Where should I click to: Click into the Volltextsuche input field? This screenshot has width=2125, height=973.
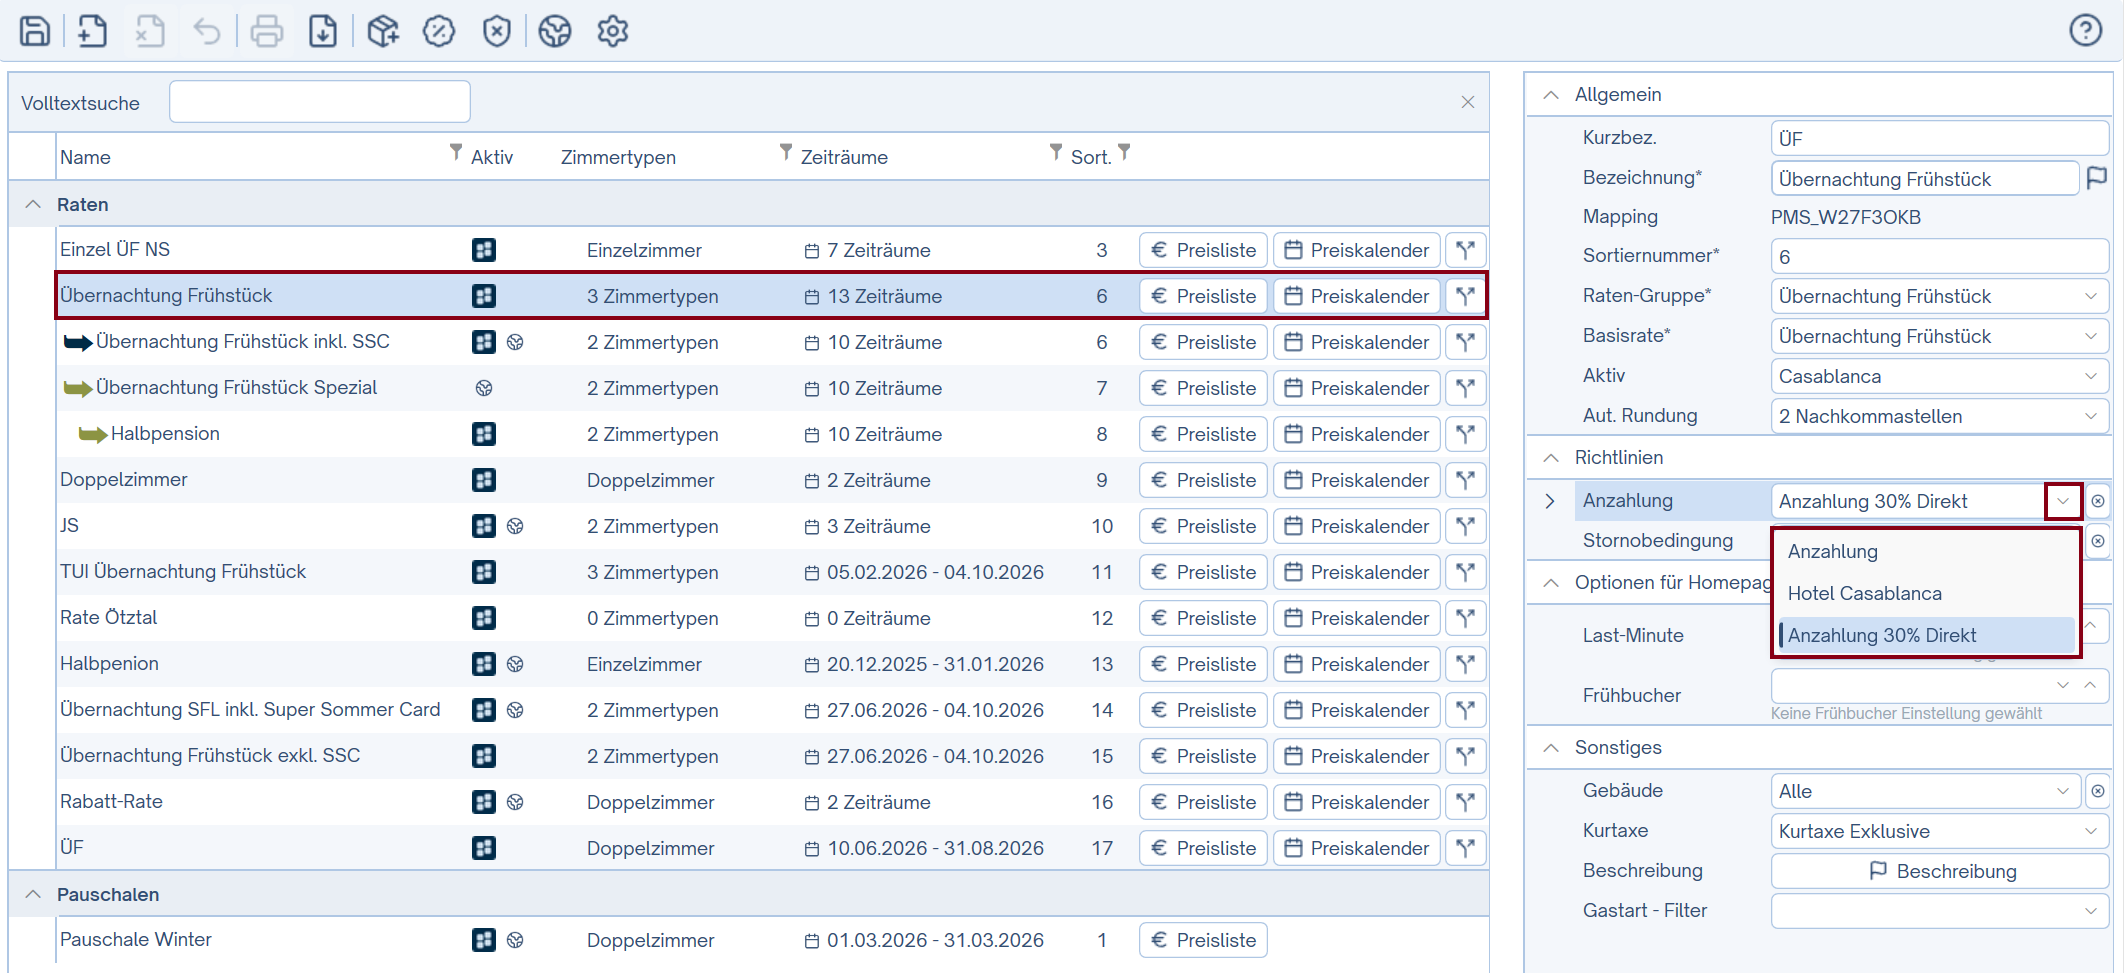click(x=320, y=102)
